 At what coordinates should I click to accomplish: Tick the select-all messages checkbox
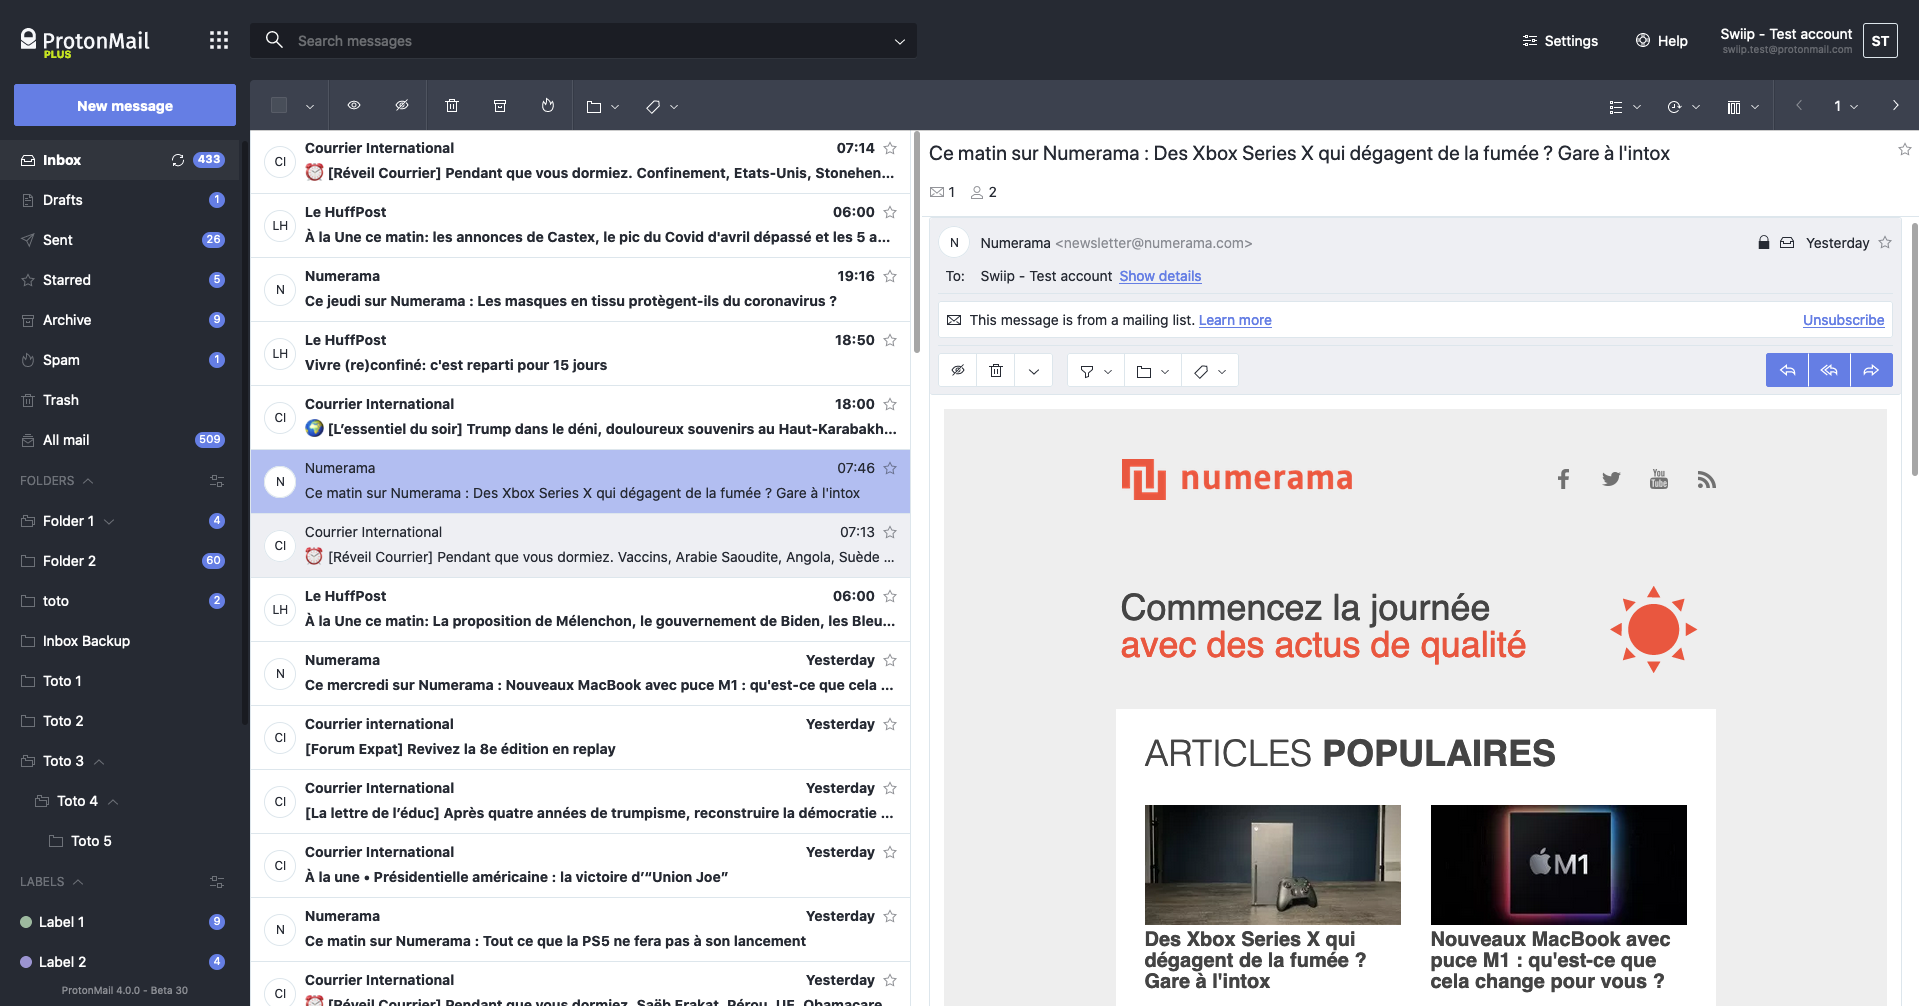pyautogui.click(x=279, y=106)
